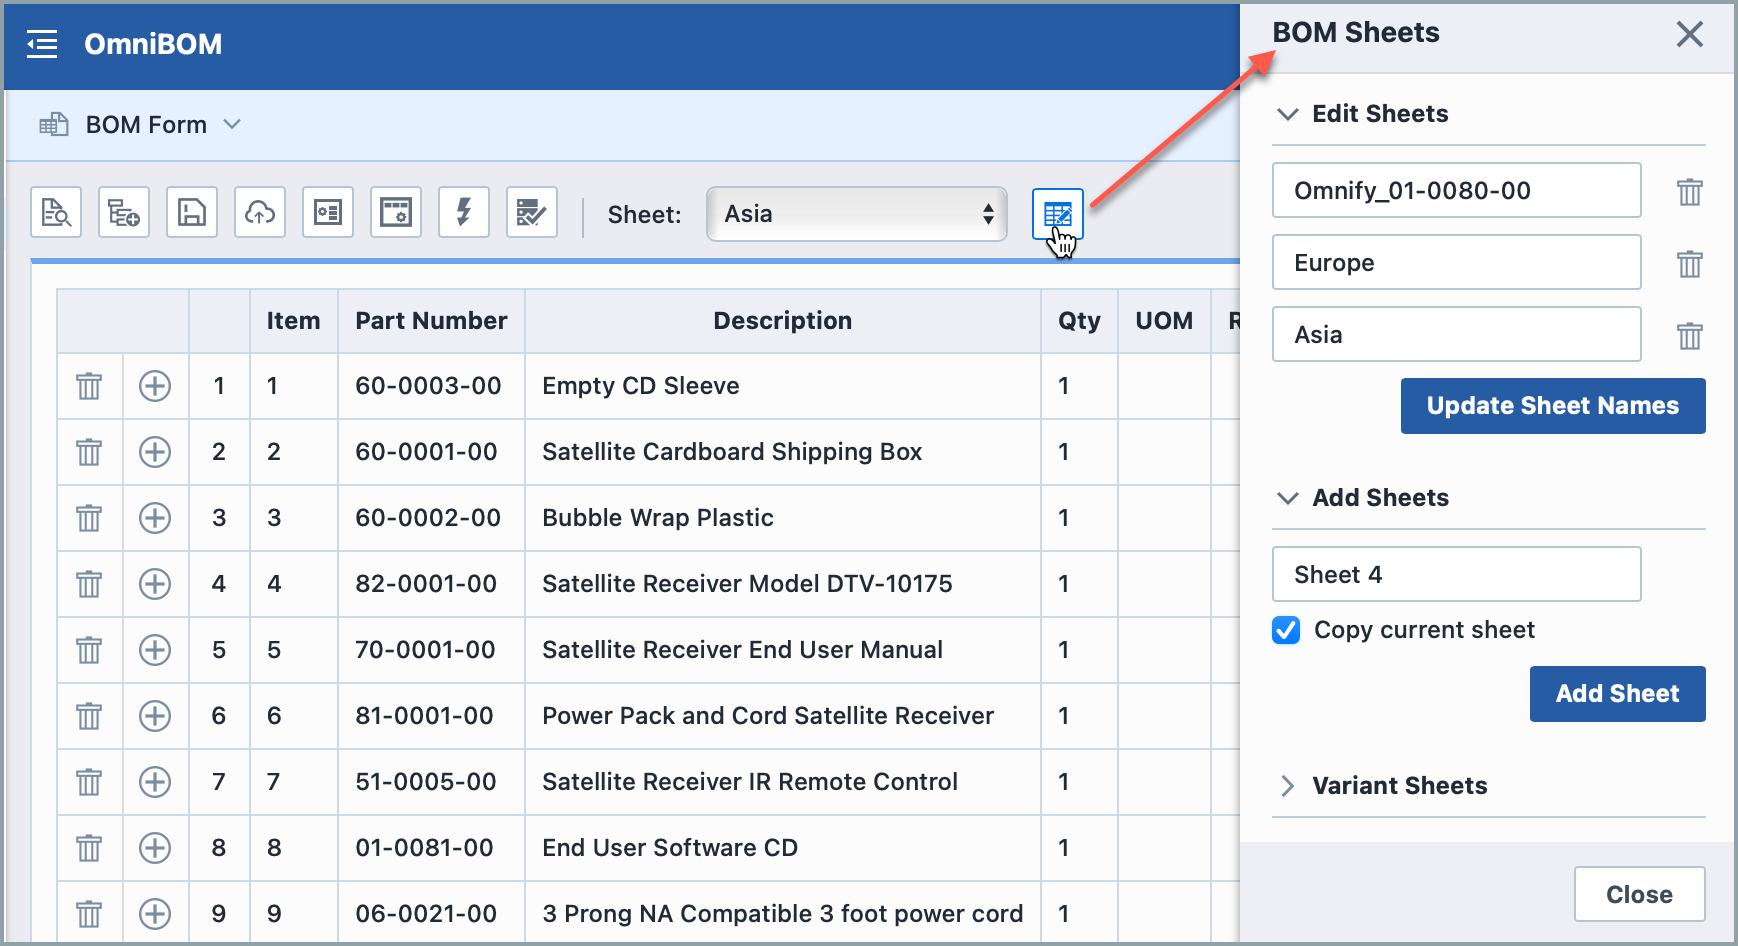The width and height of the screenshot is (1738, 946).
Task: Delete the Europe sheet with trash icon
Action: click(x=1689, y=264)
